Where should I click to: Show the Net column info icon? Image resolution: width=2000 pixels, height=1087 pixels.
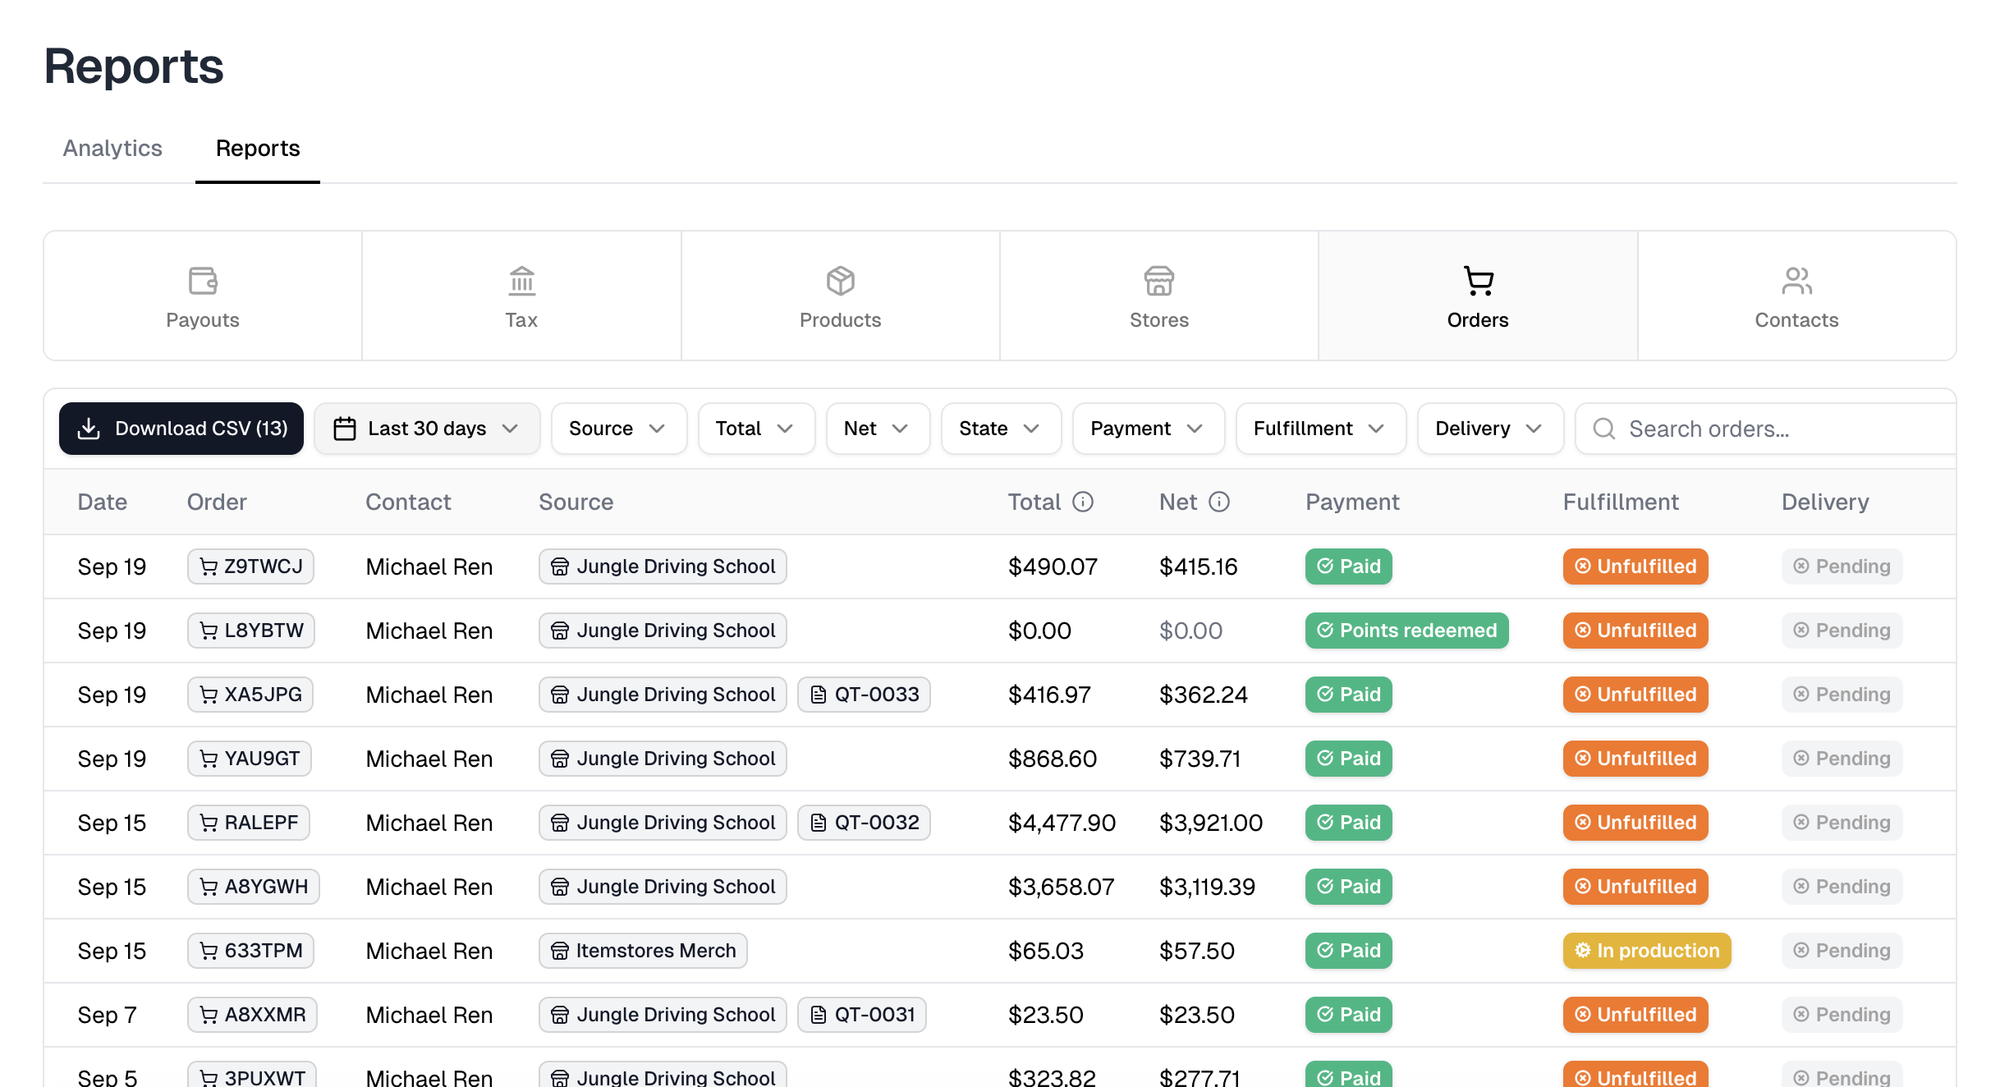coord(1219,502)
